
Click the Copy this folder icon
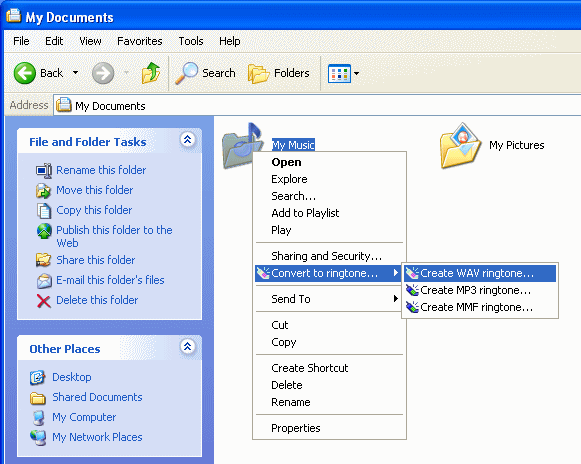coord(44,211)
